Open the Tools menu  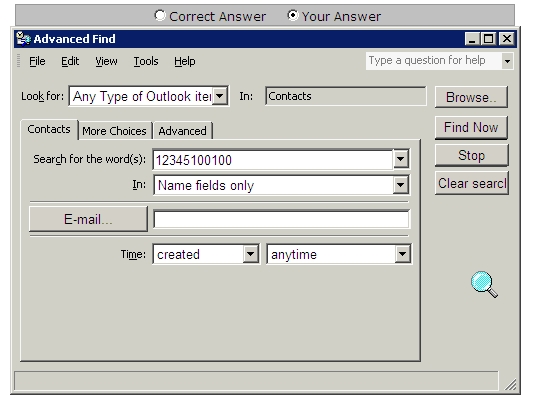click(146, 61)
